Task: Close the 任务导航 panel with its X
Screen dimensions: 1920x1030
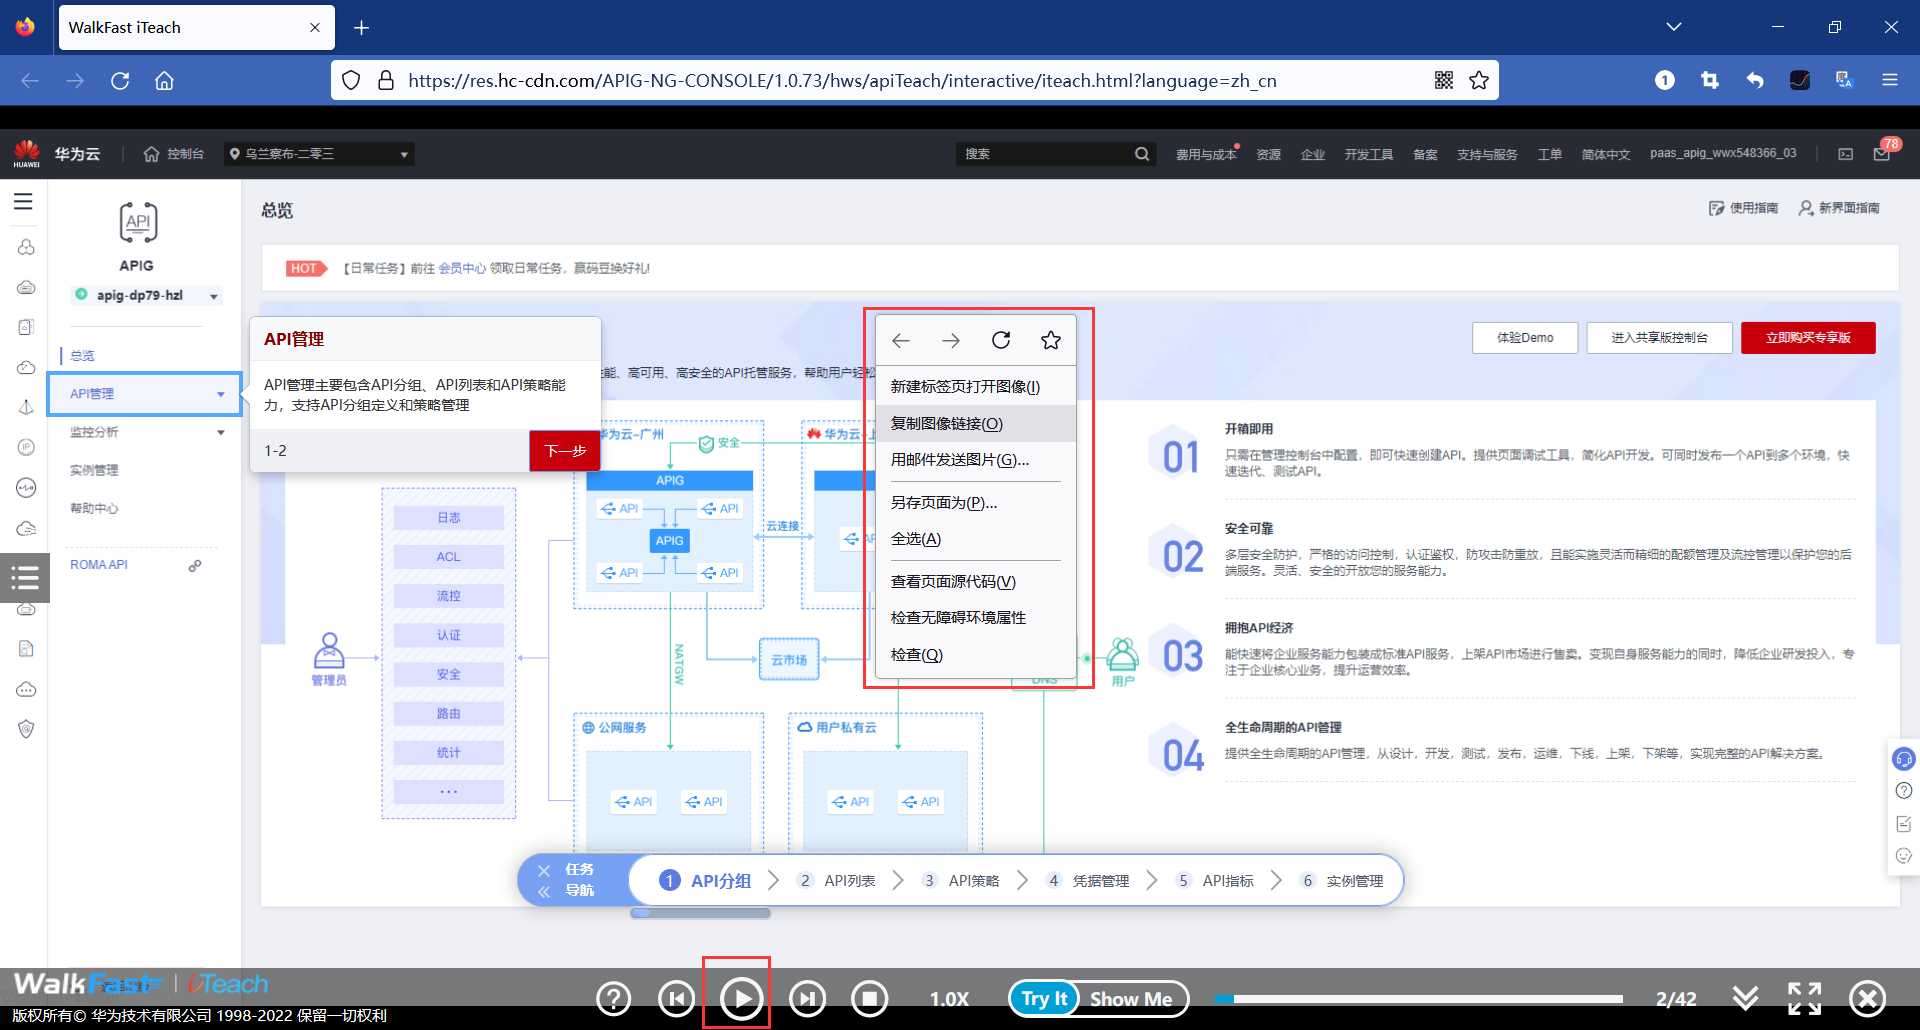Action: click(x=544, y=870)
